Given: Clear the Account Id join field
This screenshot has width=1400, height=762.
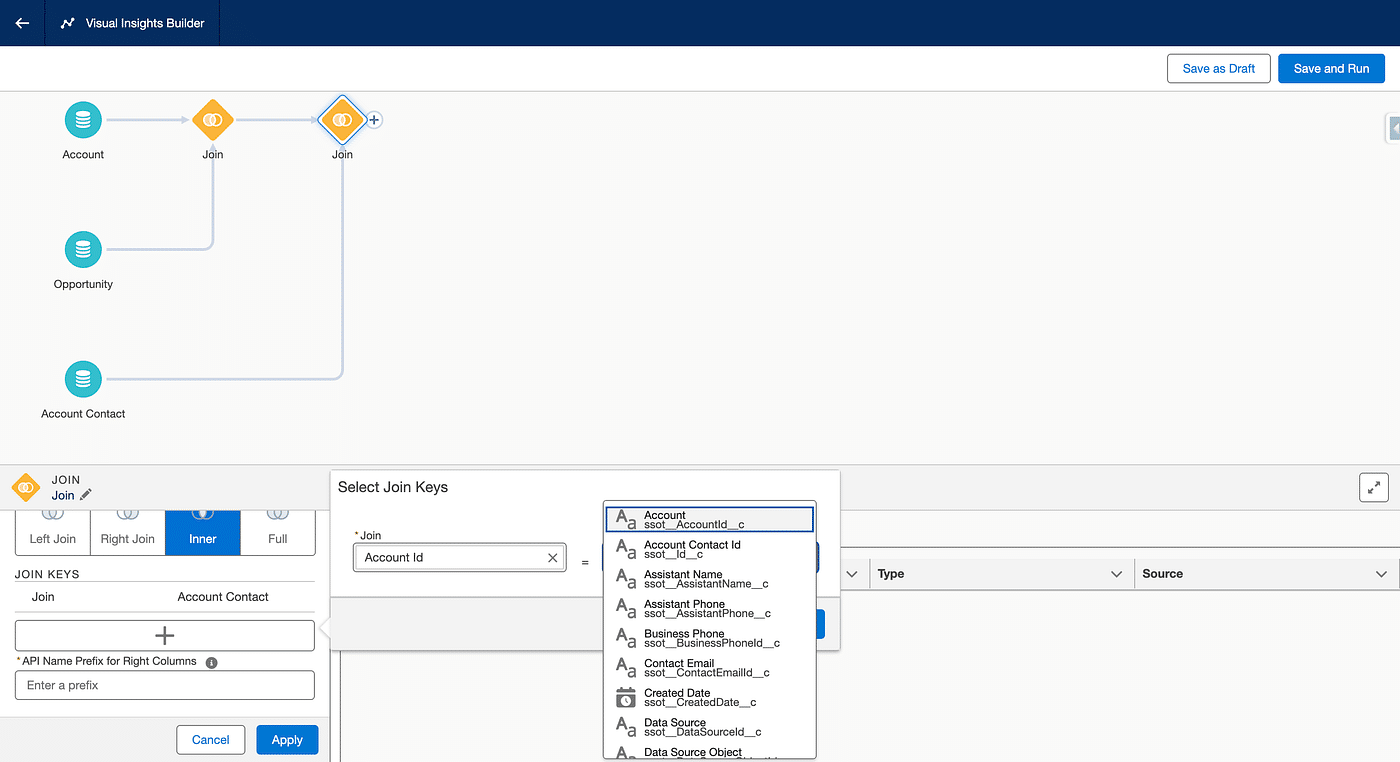Looking at the screenshot, I should (x=552, y=558).
